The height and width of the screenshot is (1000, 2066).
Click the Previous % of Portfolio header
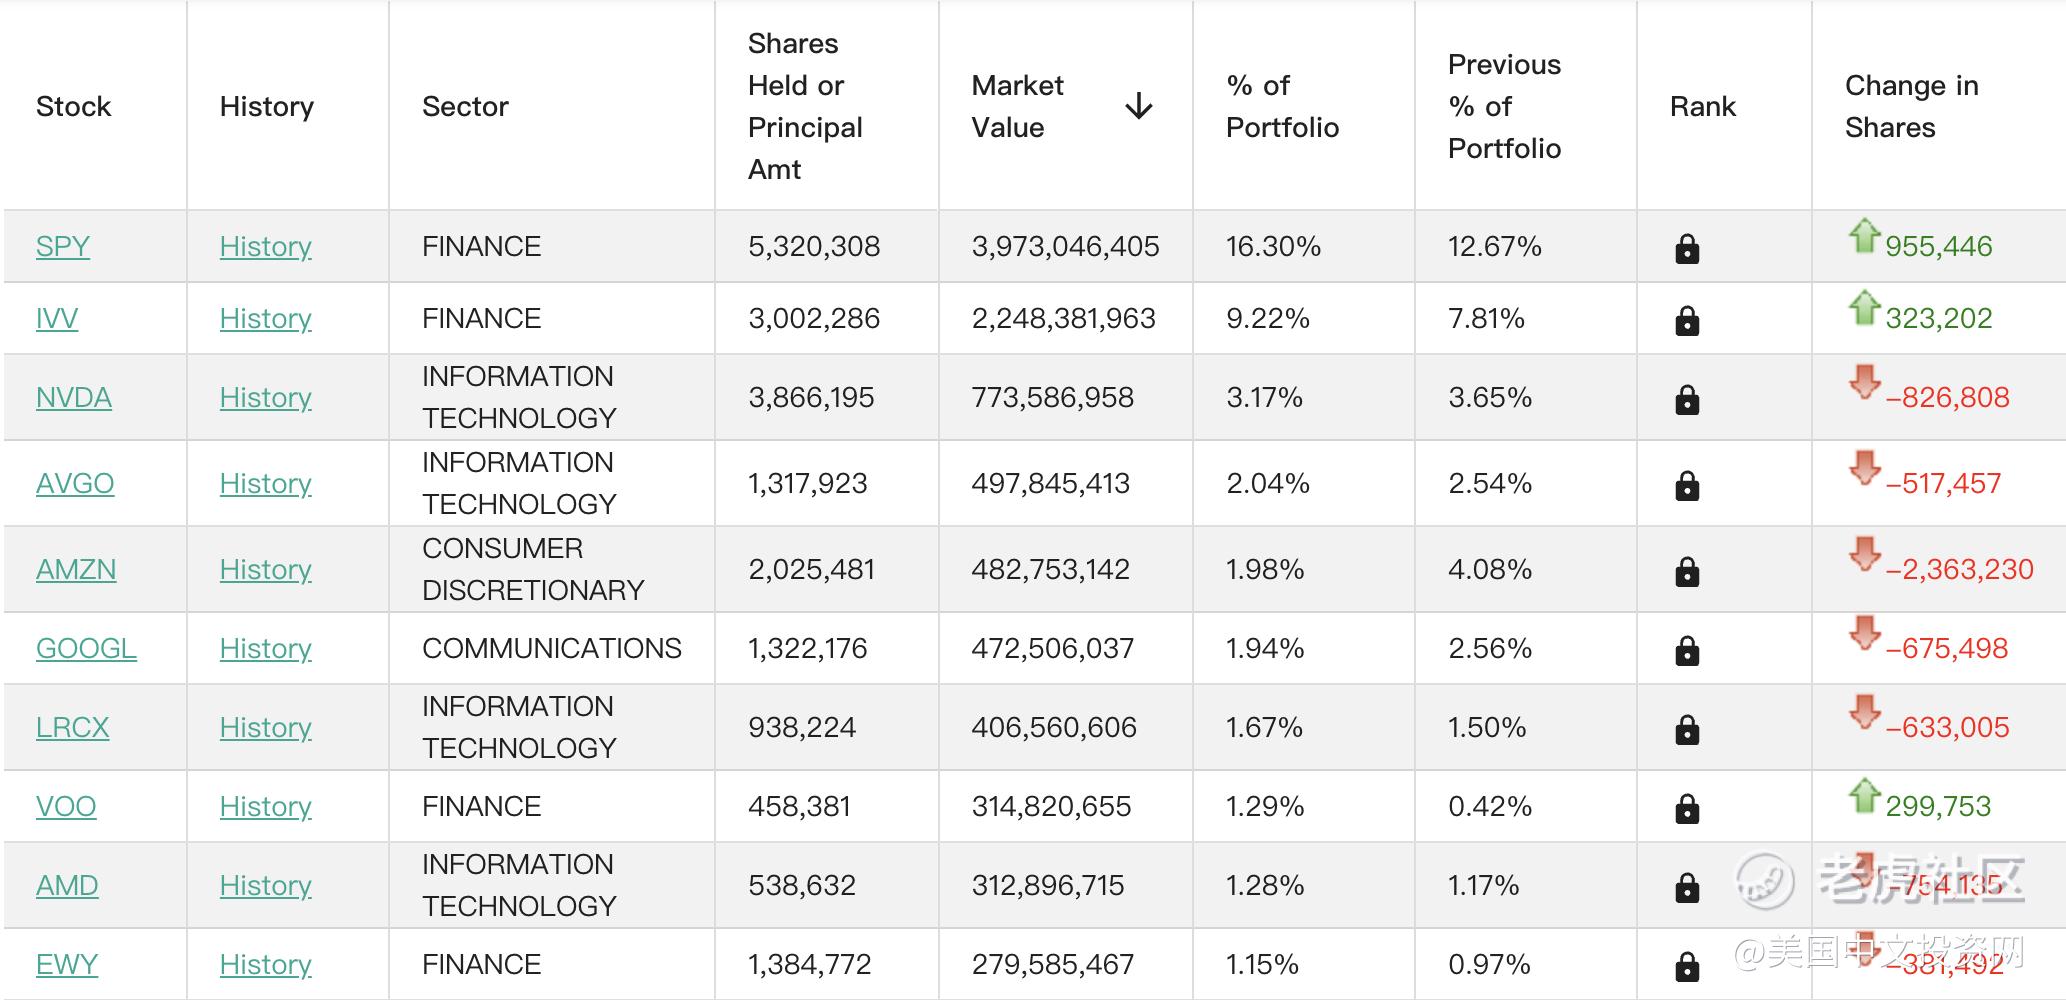pyautogui.click(x=1504, y=106)
